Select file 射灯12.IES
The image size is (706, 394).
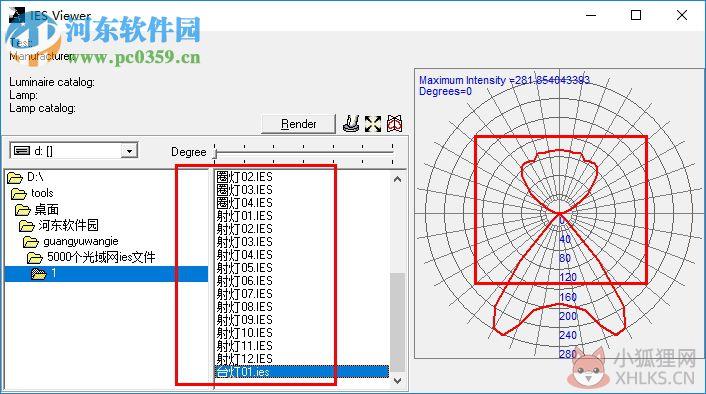[244, 359]
